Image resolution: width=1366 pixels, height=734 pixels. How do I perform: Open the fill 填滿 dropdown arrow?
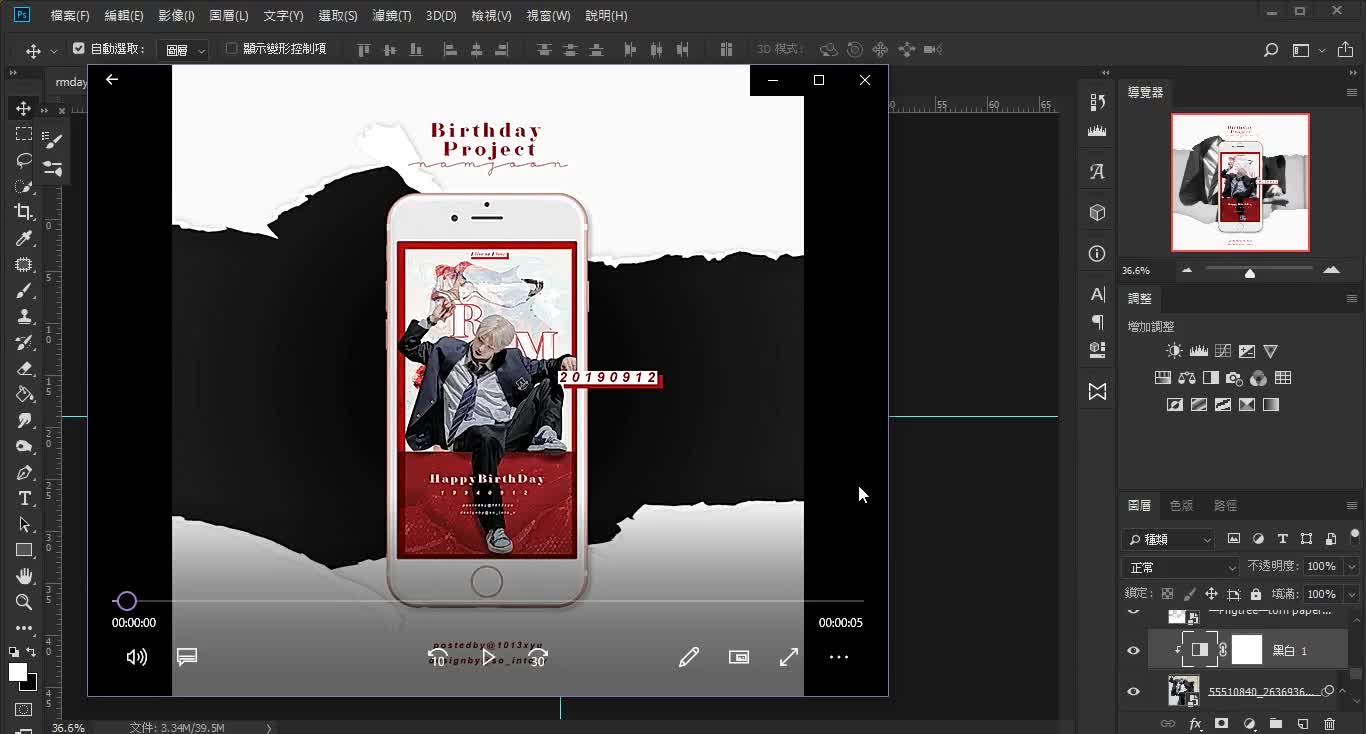point(1352,594)
